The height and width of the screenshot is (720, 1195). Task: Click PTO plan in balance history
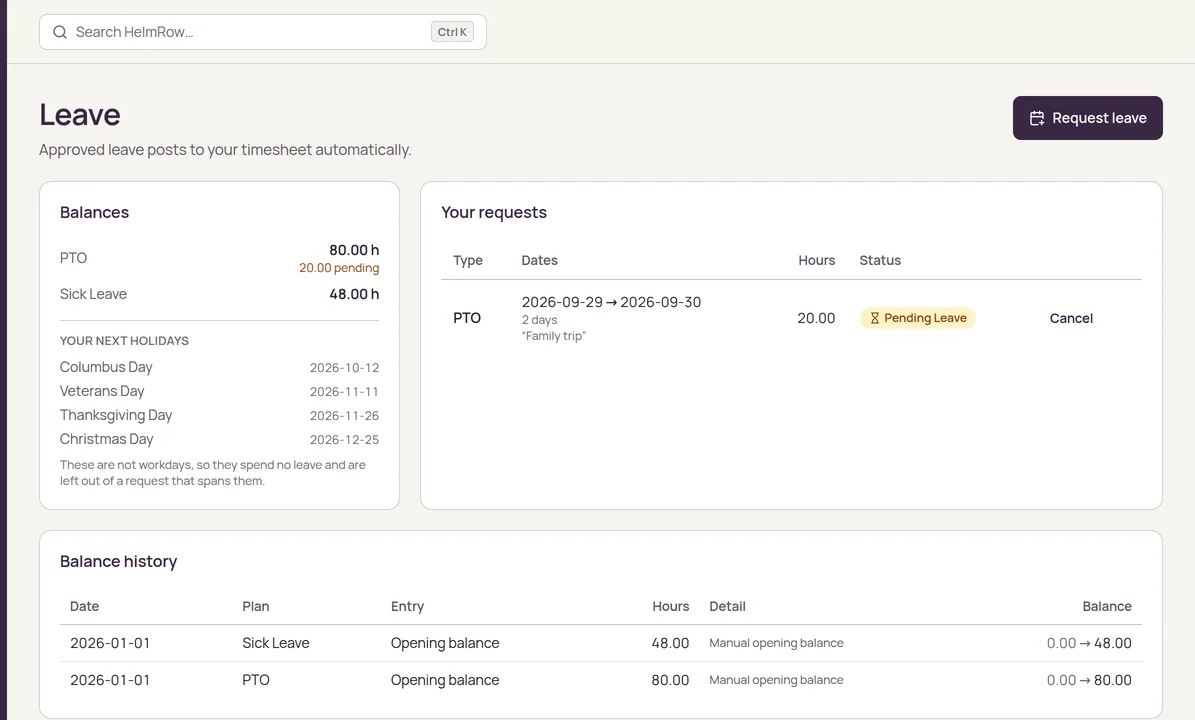point(256,680)
